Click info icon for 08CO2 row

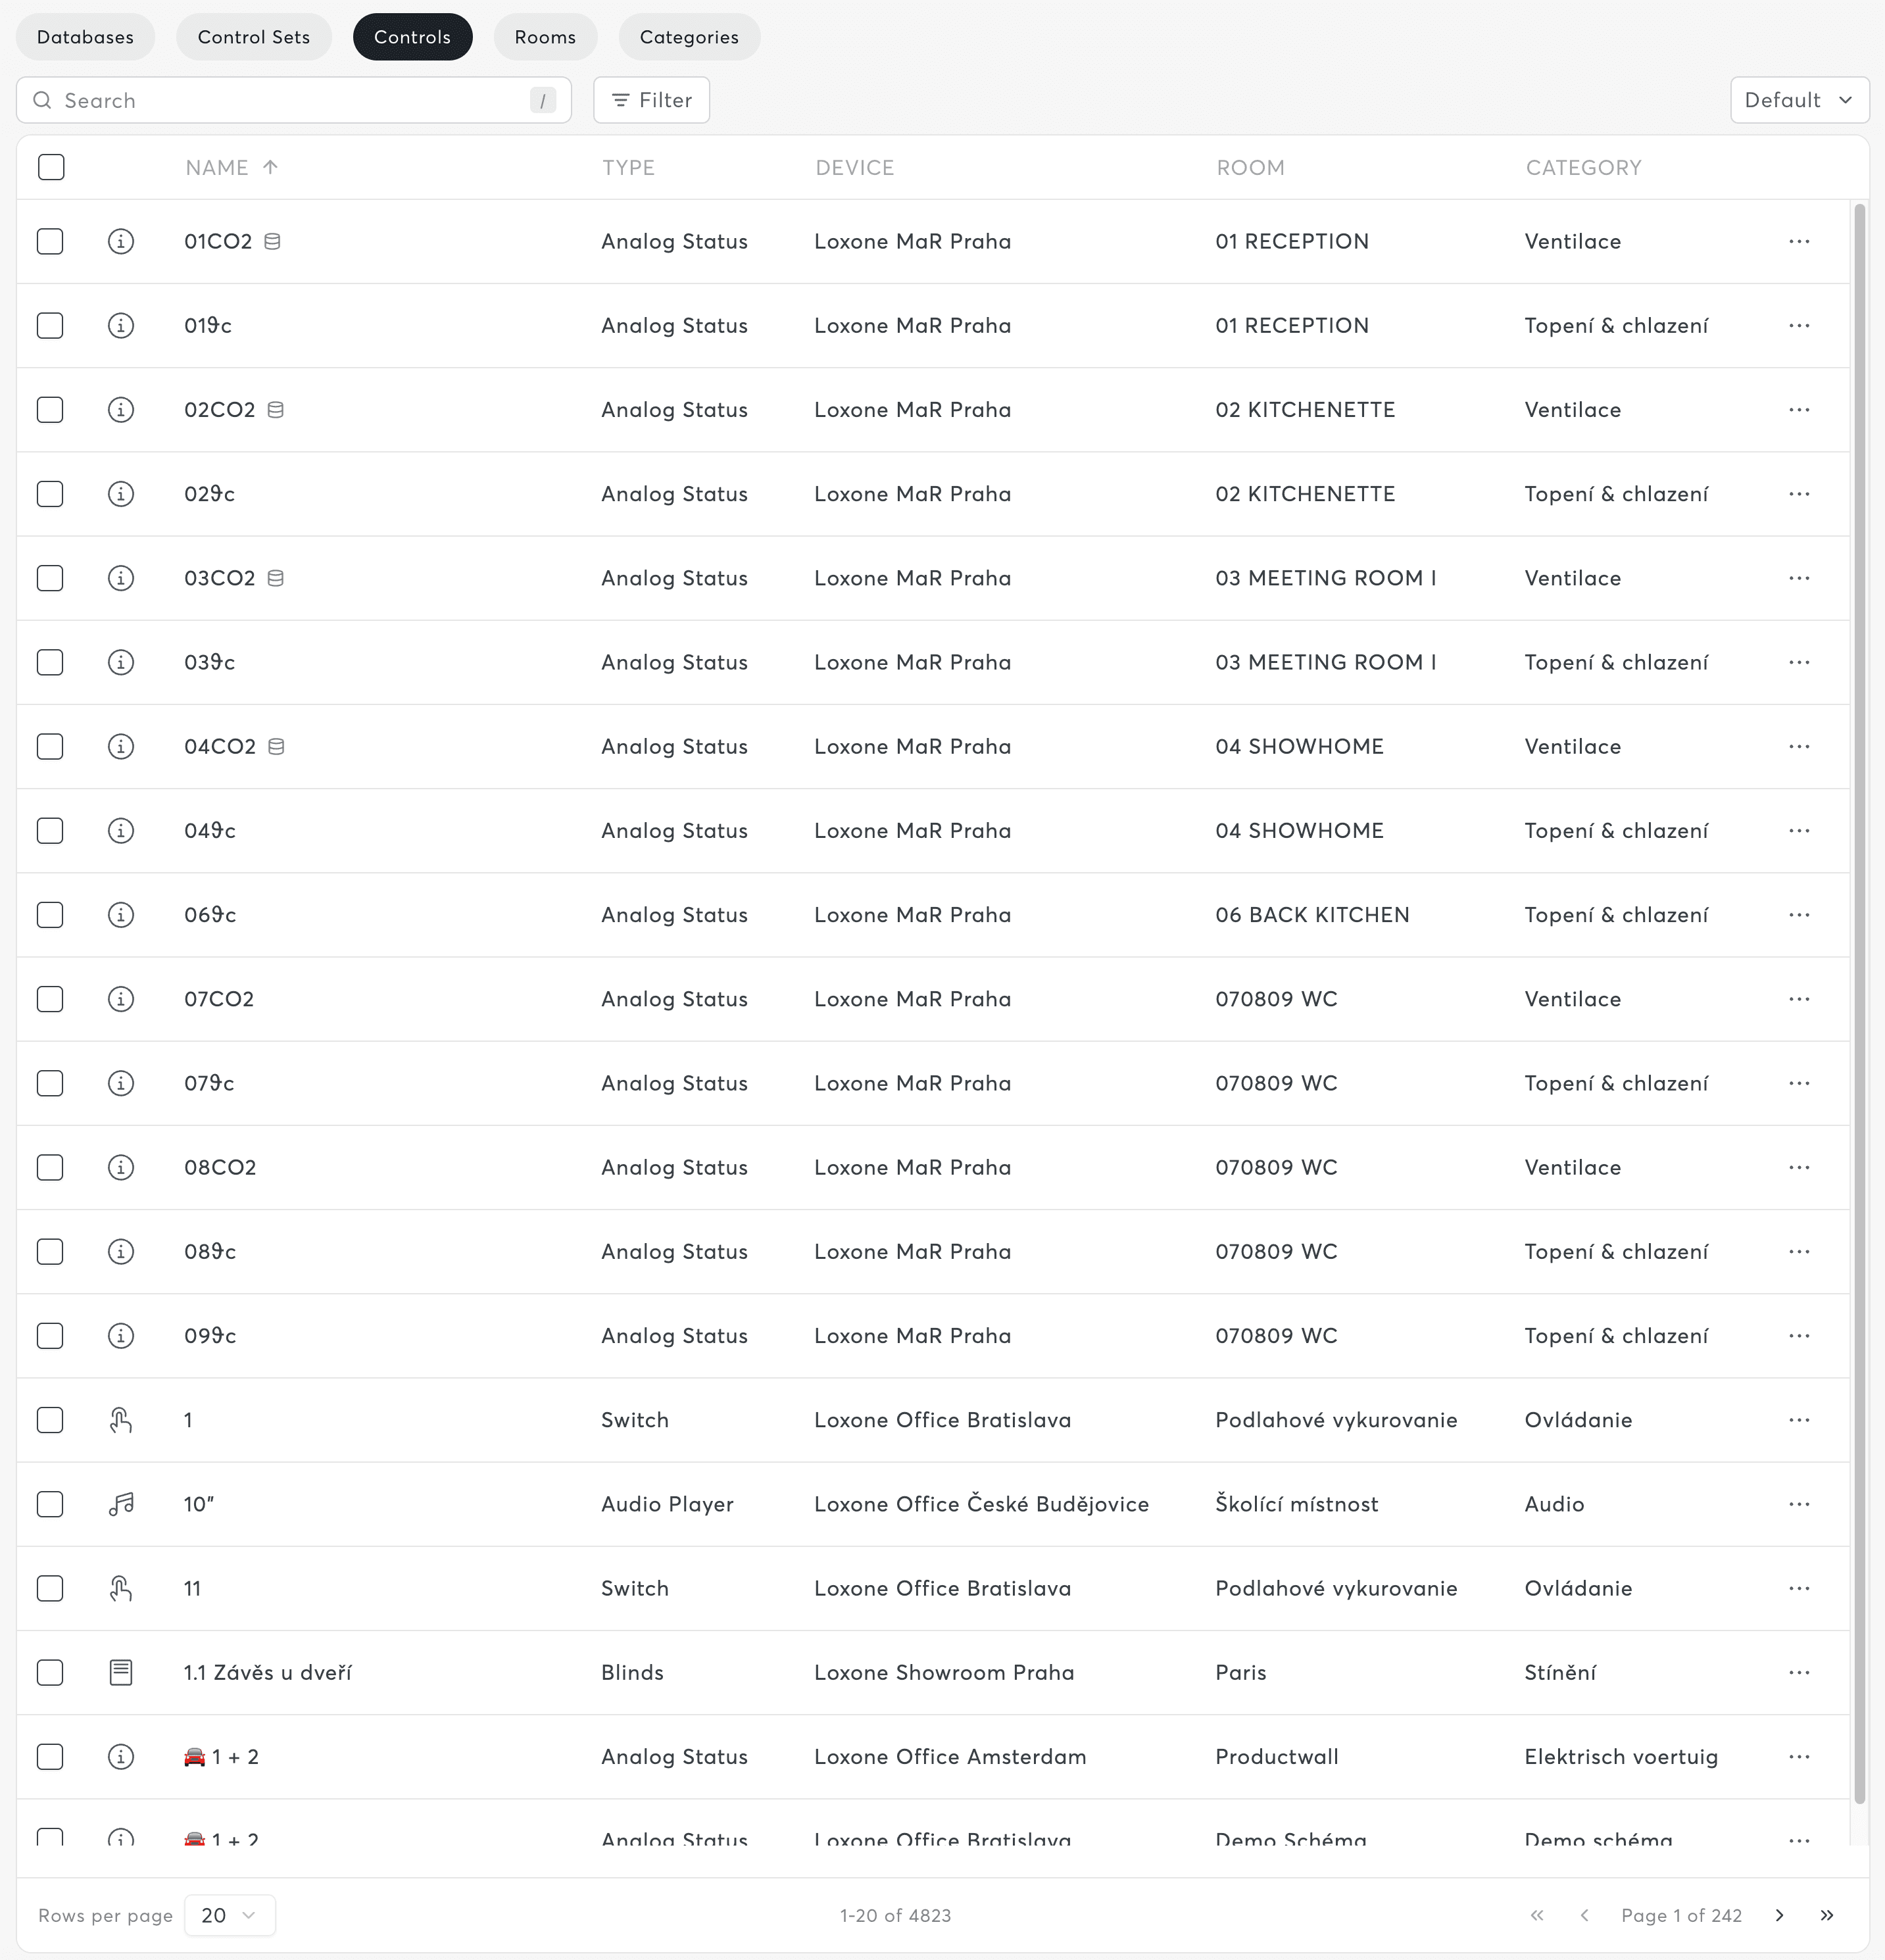tap(121, 1167)
